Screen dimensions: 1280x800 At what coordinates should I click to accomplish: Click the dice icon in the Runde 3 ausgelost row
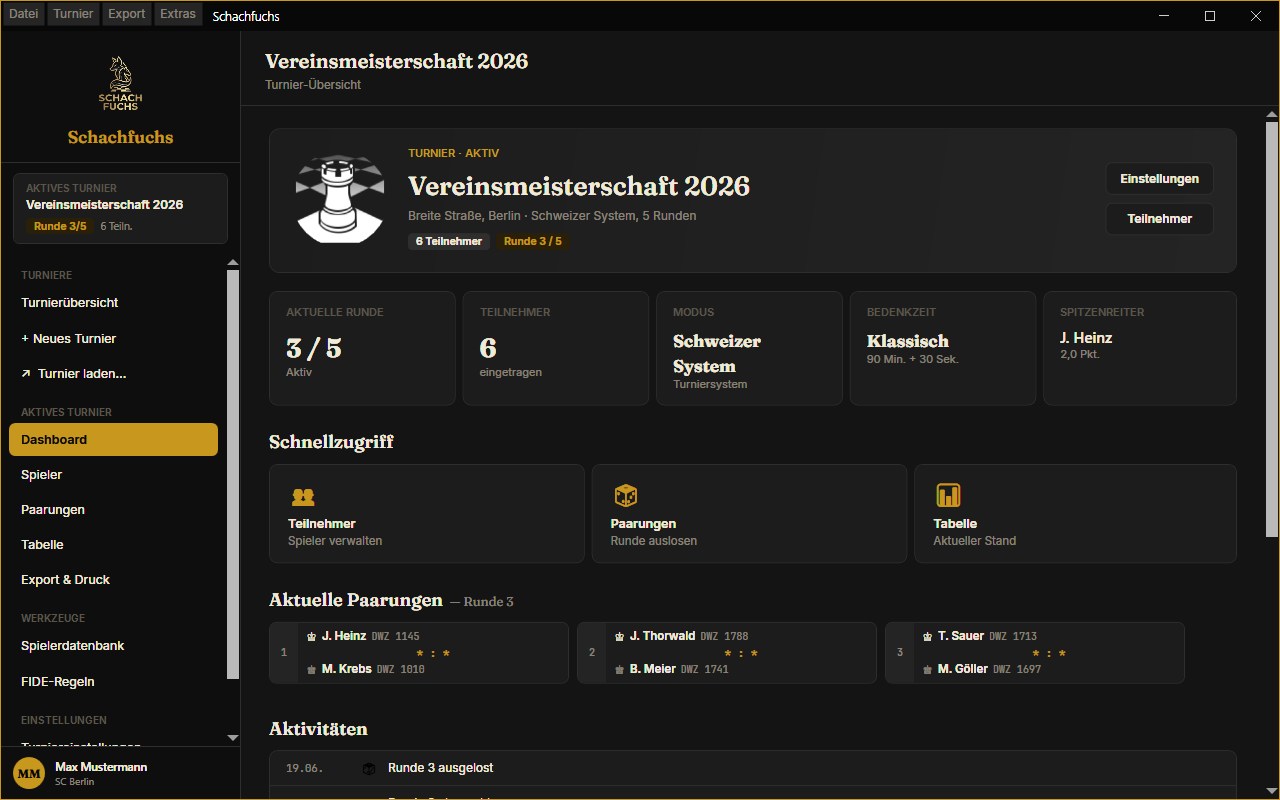pyautogui.click(x=368, y=768)
